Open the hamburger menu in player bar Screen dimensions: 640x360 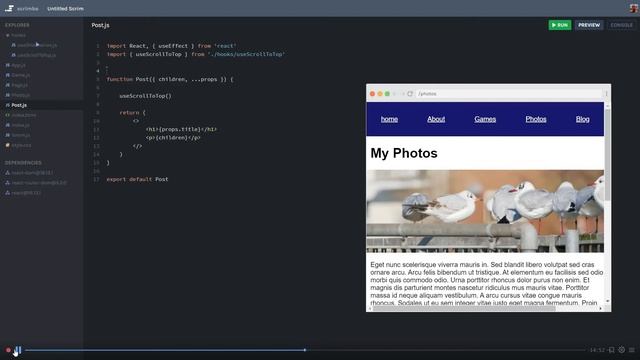coord(632,350)
